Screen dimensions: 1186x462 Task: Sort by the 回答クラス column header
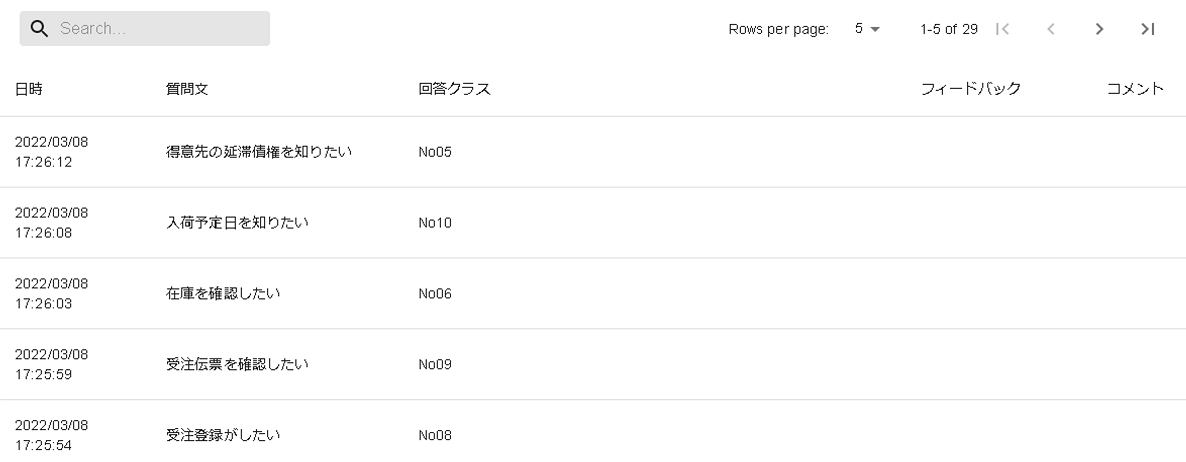[x=454, y=89]
